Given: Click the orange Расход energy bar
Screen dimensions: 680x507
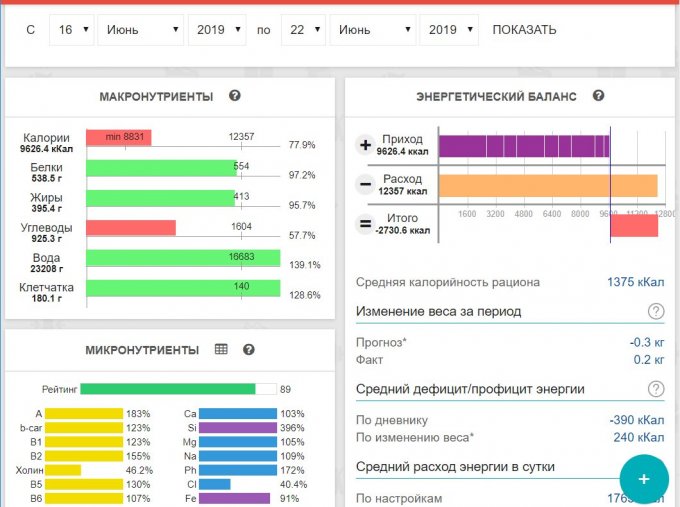Looking at the screenshot, I should (x=547, y=185).
